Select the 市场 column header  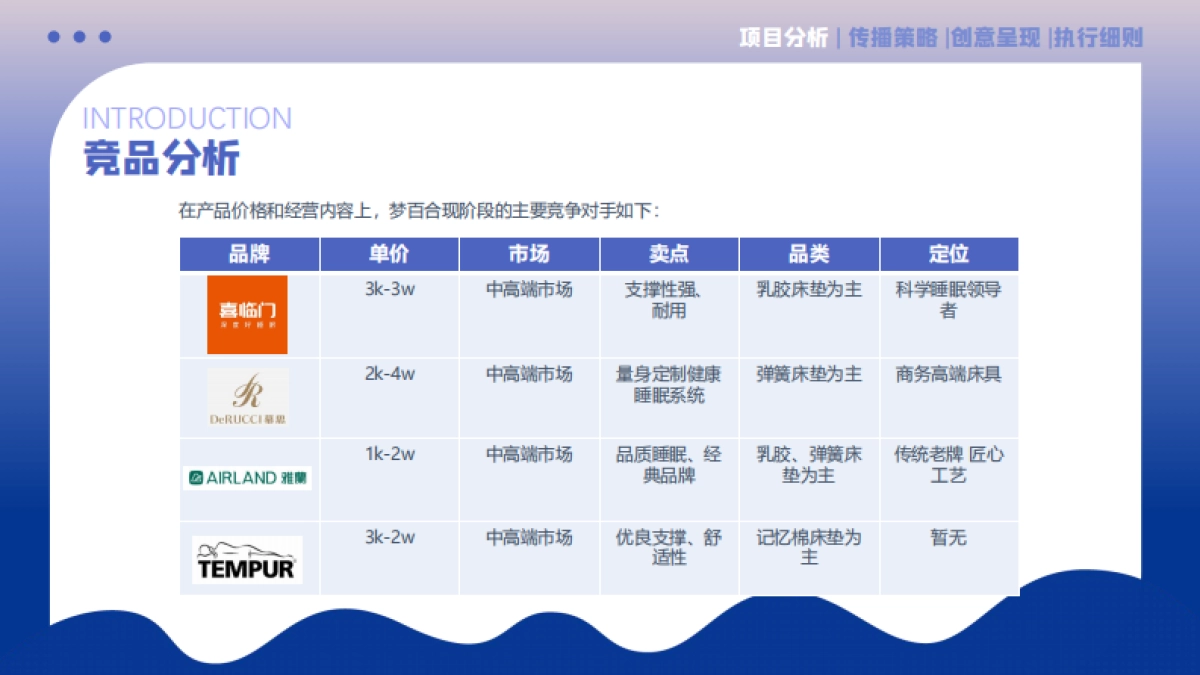529,254
